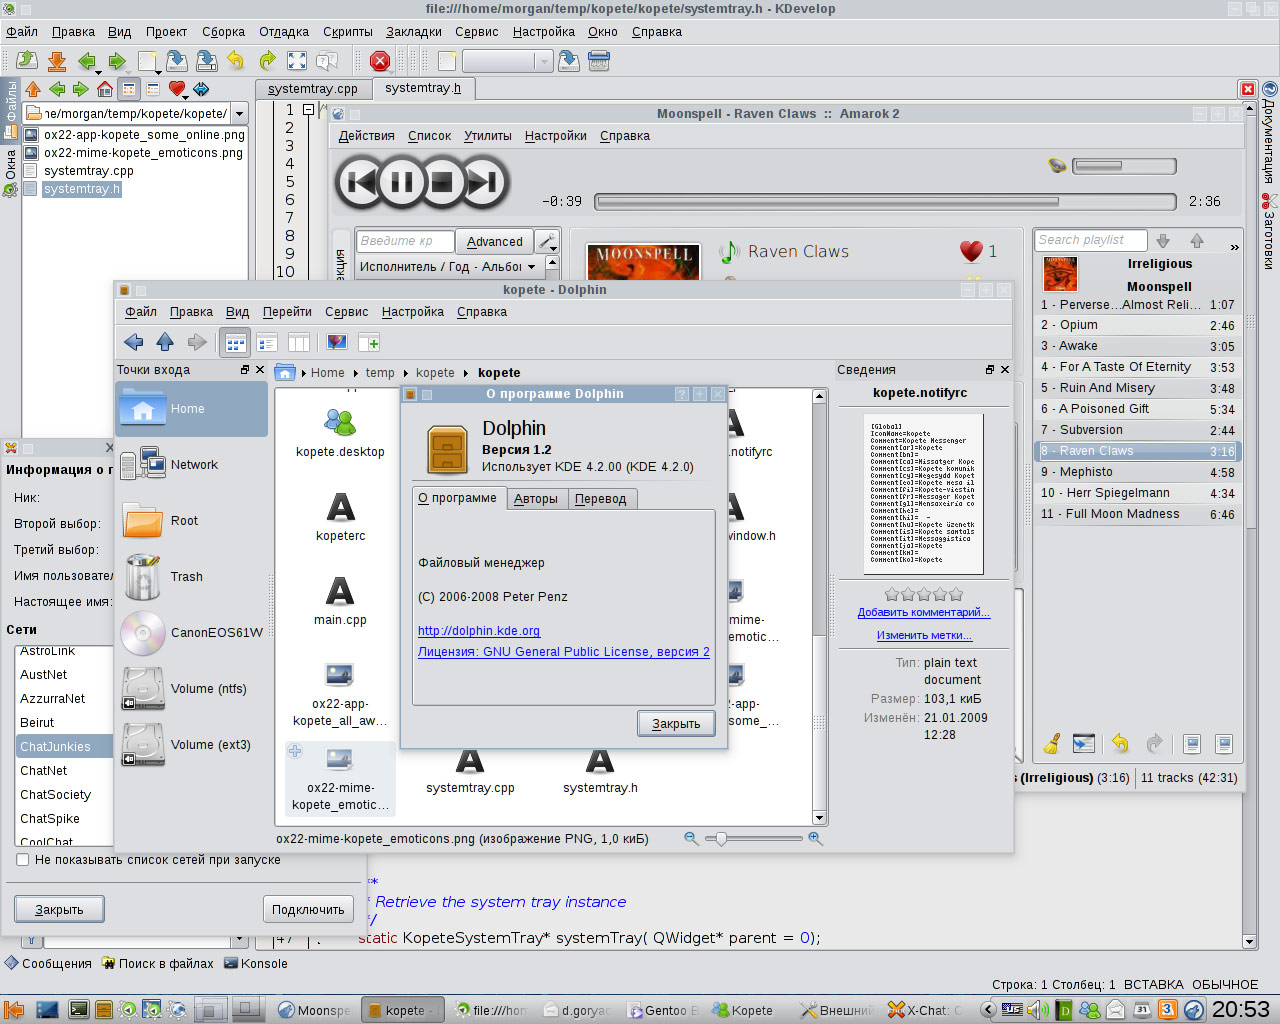The height and width of the screenshot is (1024, 1280).
Task: Switch to the systemtray.cpp editor tab
Action: 313,89
